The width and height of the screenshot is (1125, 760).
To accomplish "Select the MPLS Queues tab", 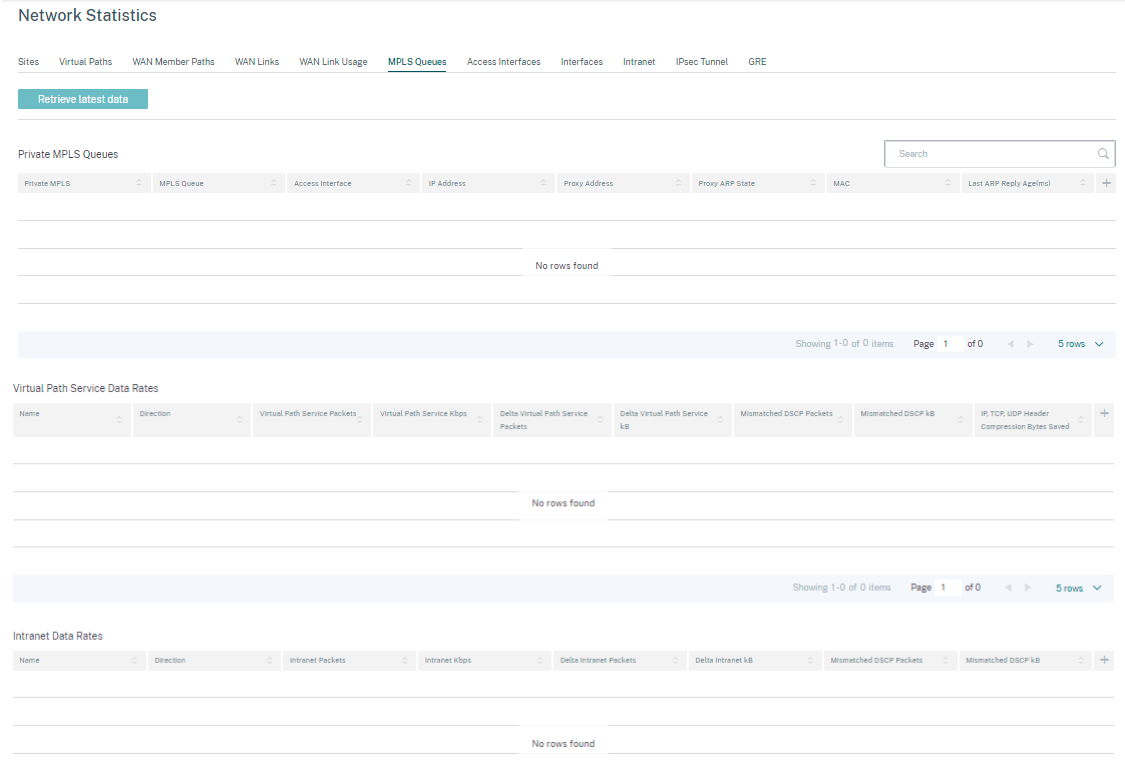I will 417,62.
